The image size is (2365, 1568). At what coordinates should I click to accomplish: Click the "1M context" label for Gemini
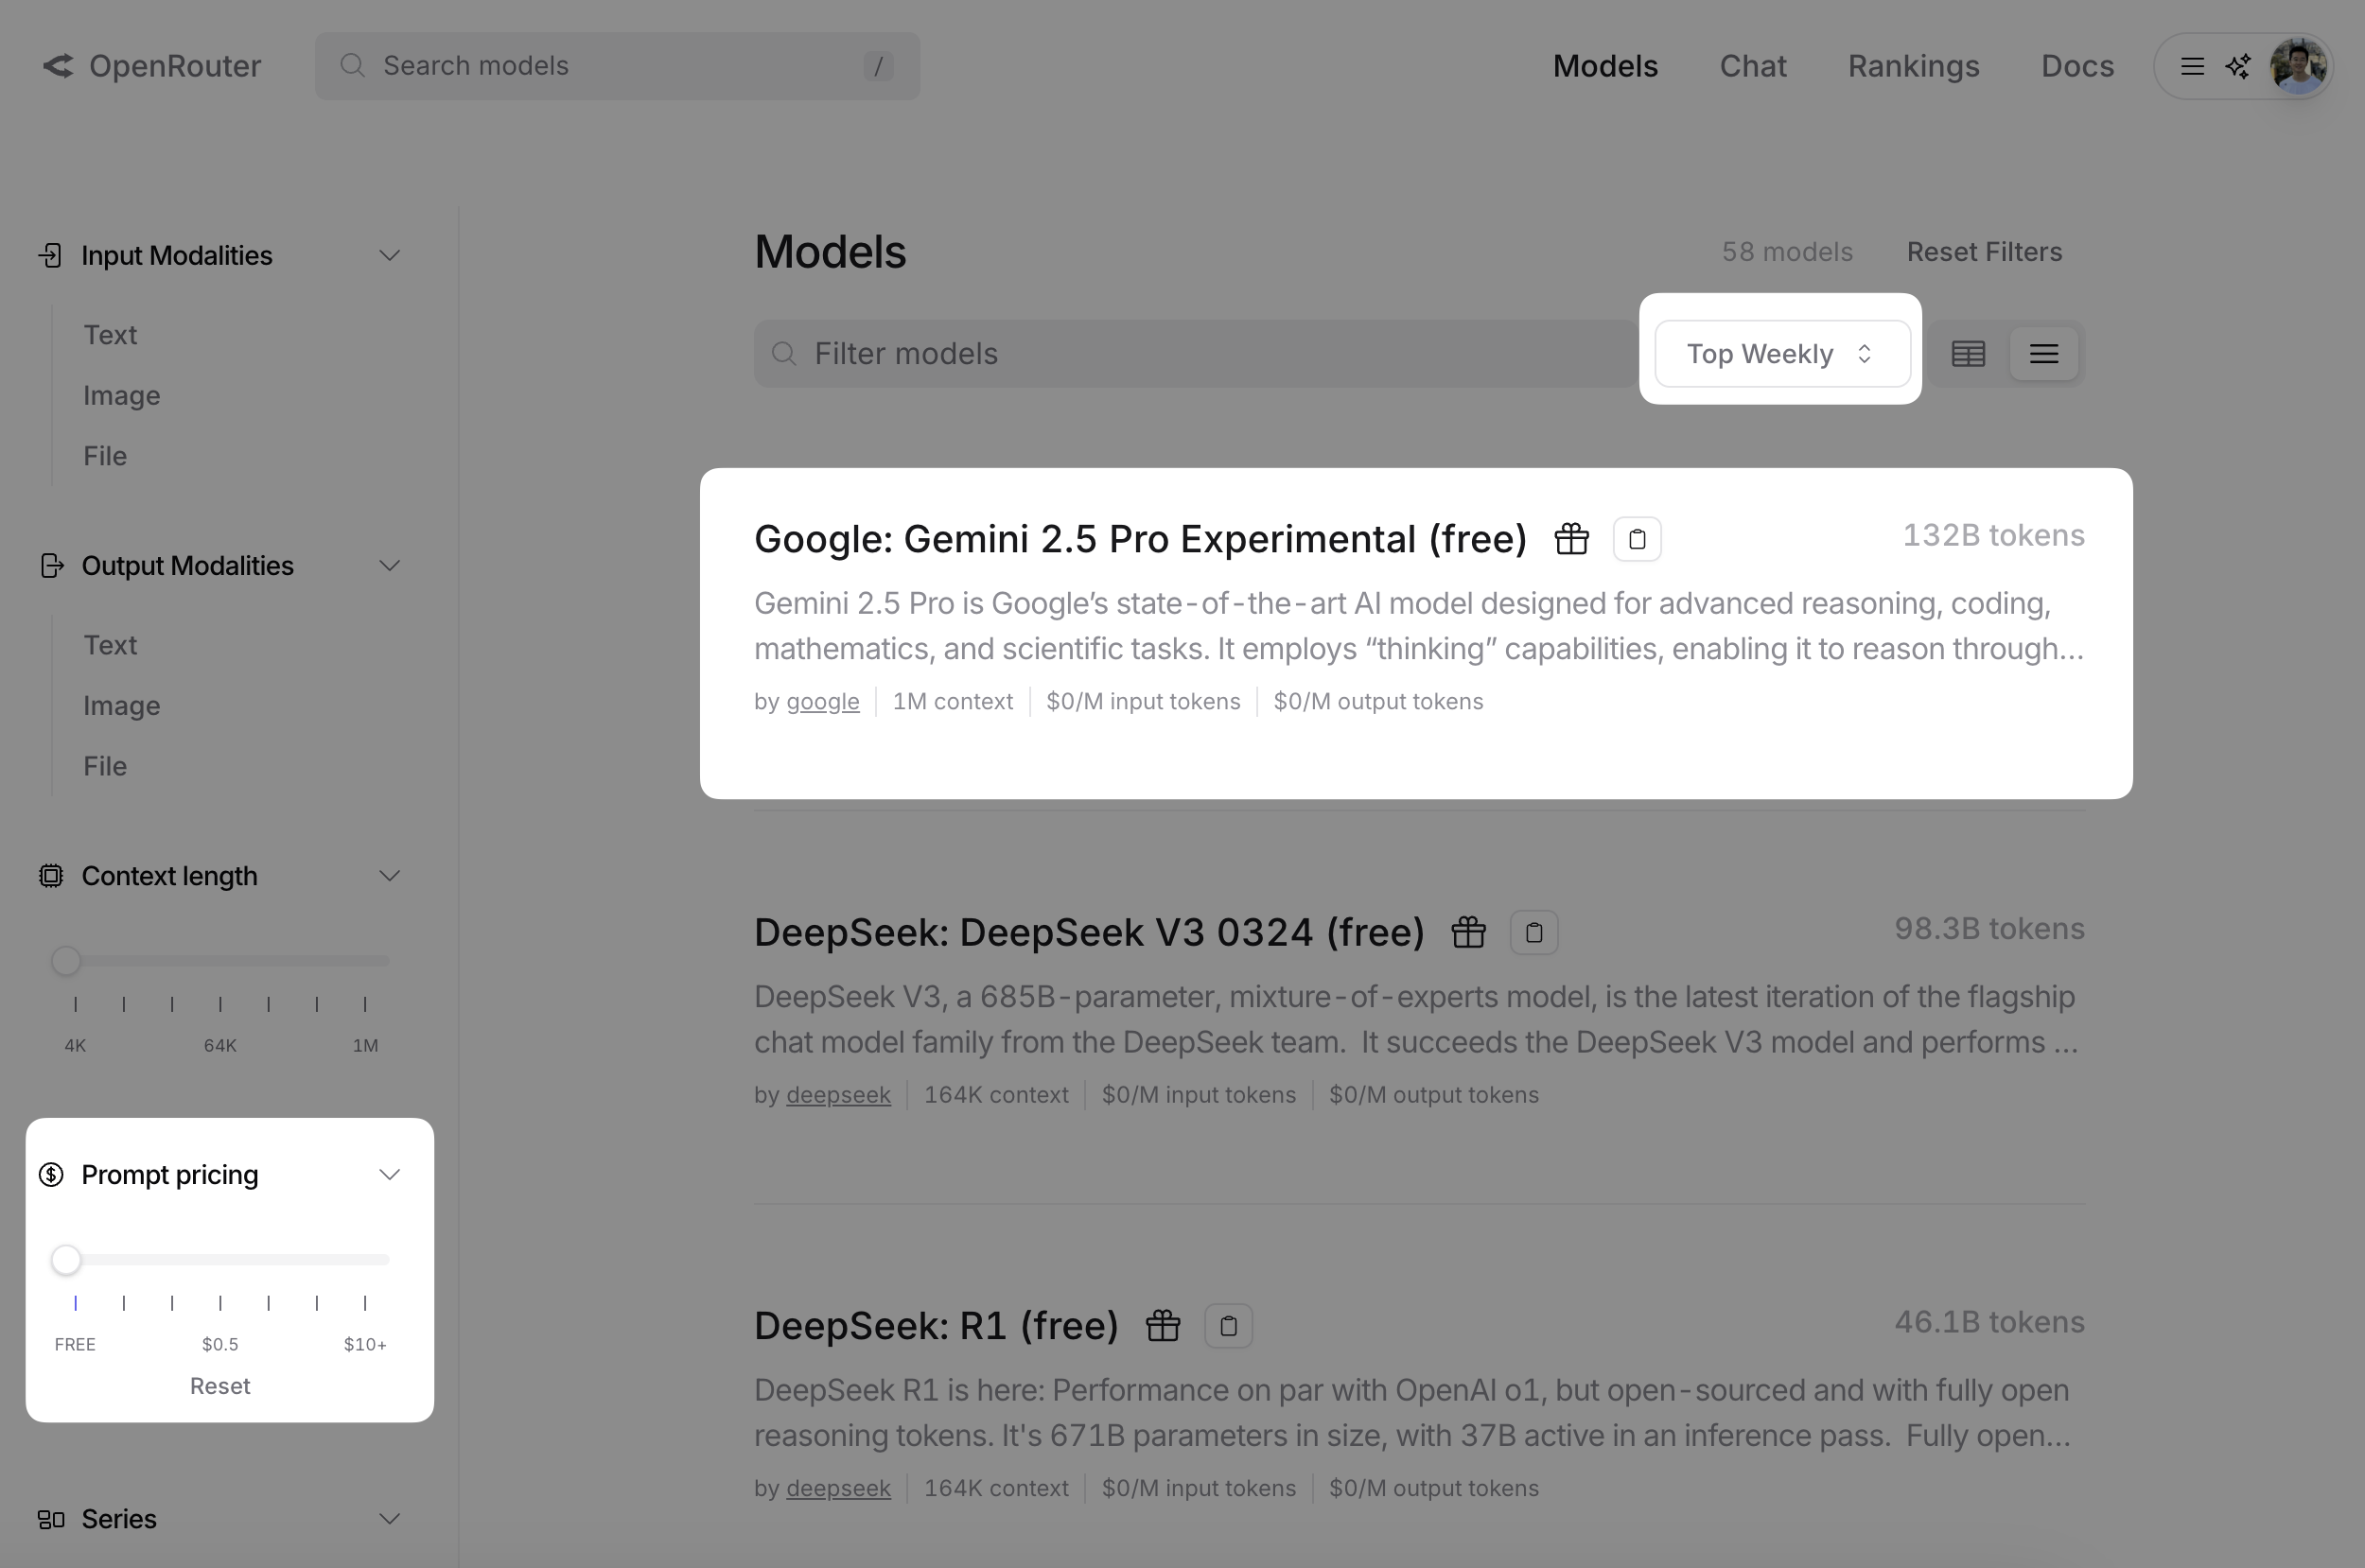point(952,702)
